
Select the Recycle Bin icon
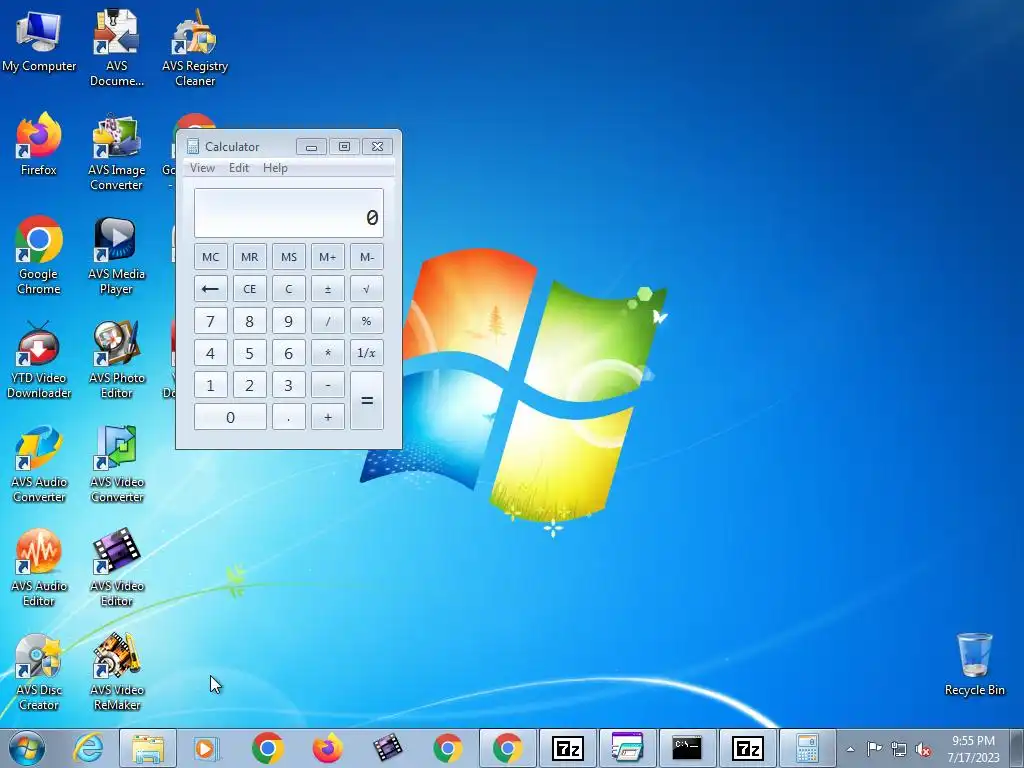click(974, 664)
